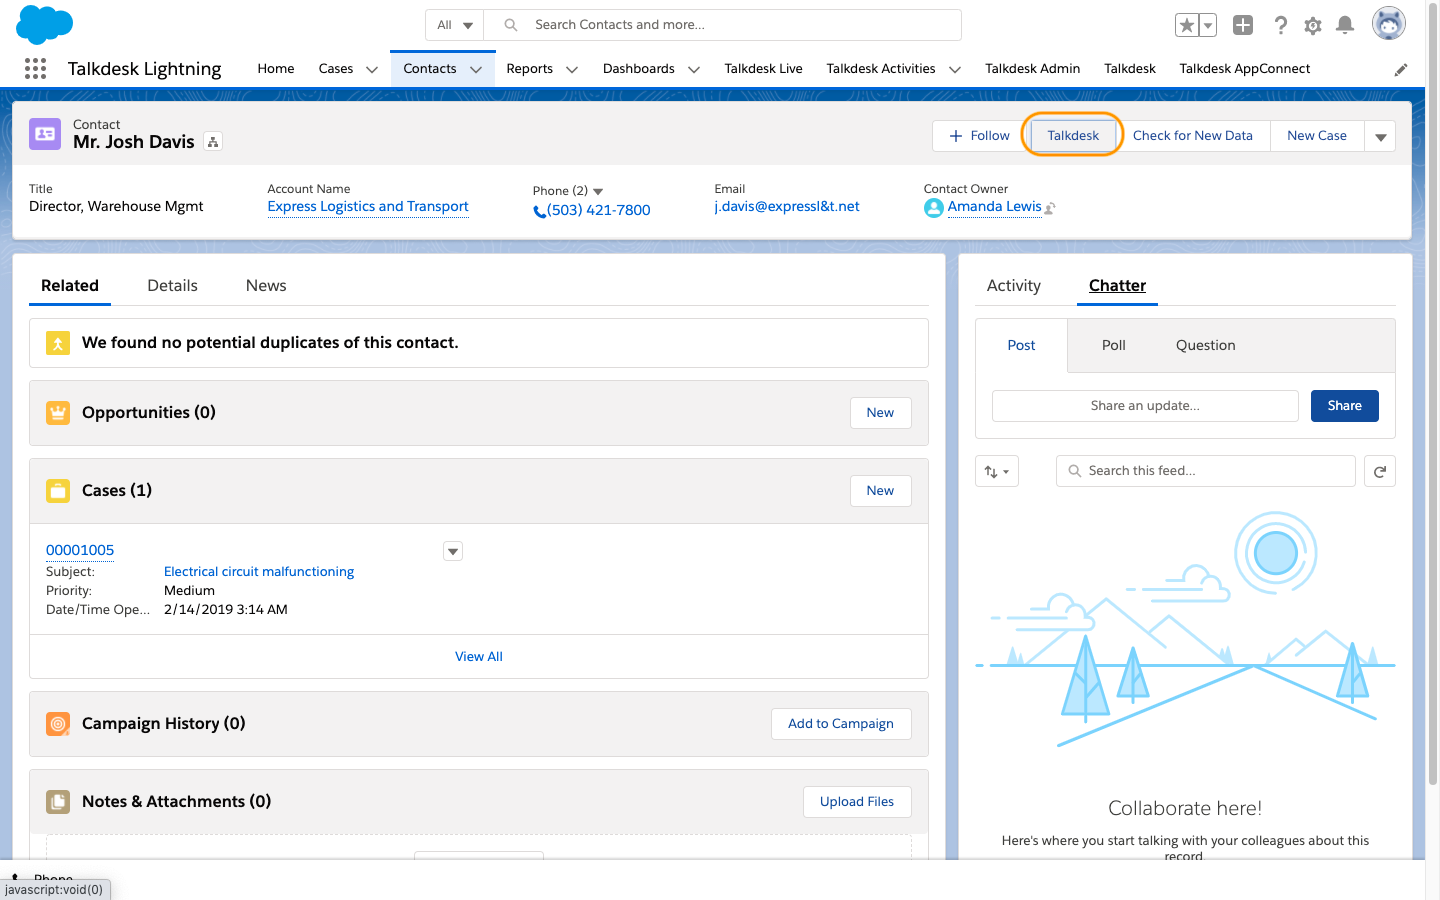Click the Contact record icon
Viewport: 1440px width, 900px height.
click(x=45, y=134)
